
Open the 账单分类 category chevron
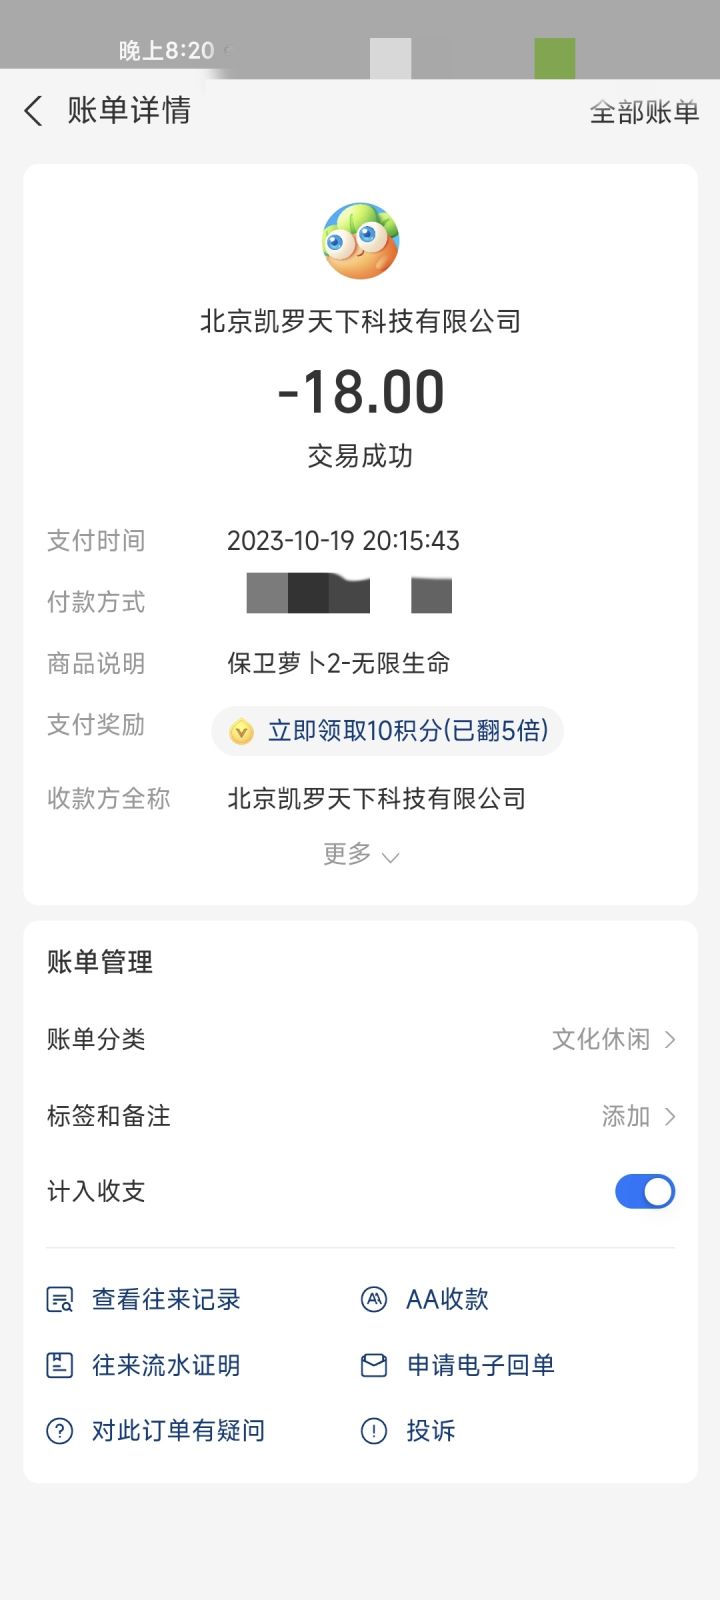670,1040
